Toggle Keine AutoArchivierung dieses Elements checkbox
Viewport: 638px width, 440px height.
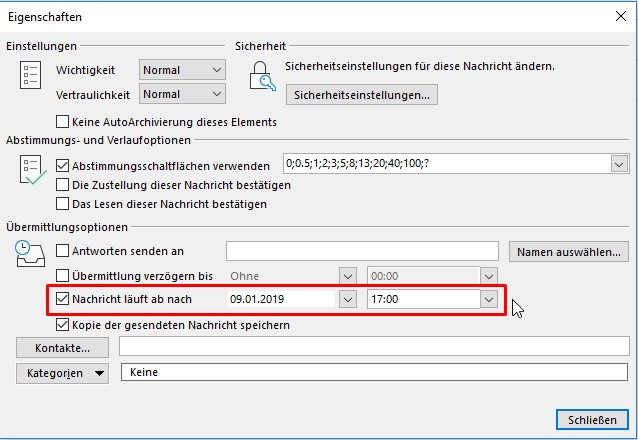coord(62,121)
